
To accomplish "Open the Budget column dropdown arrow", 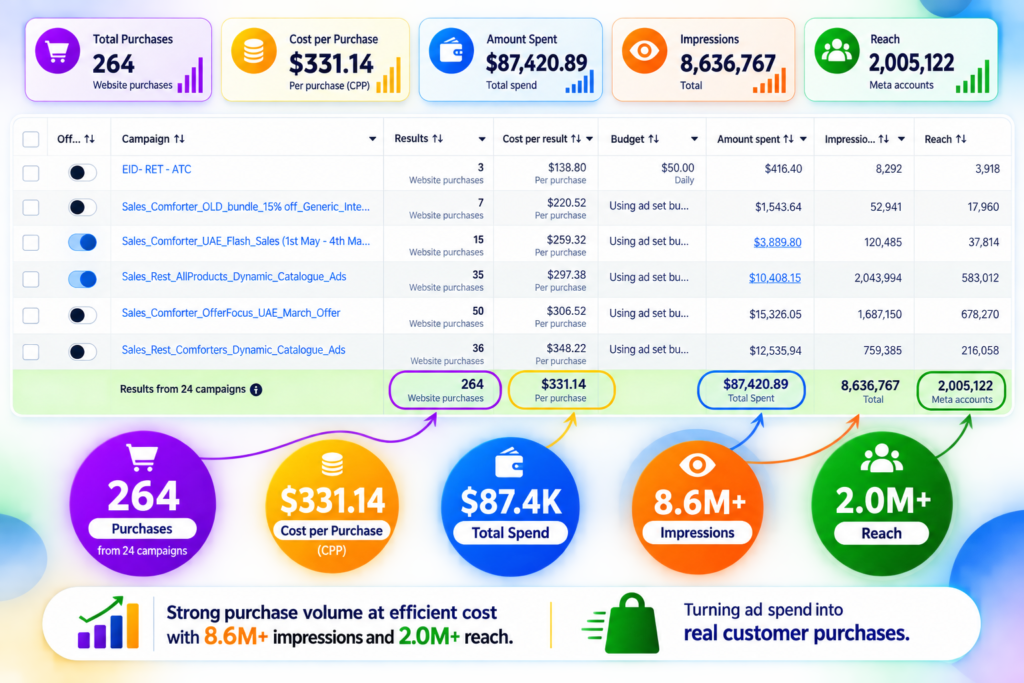I will (694, 139).
